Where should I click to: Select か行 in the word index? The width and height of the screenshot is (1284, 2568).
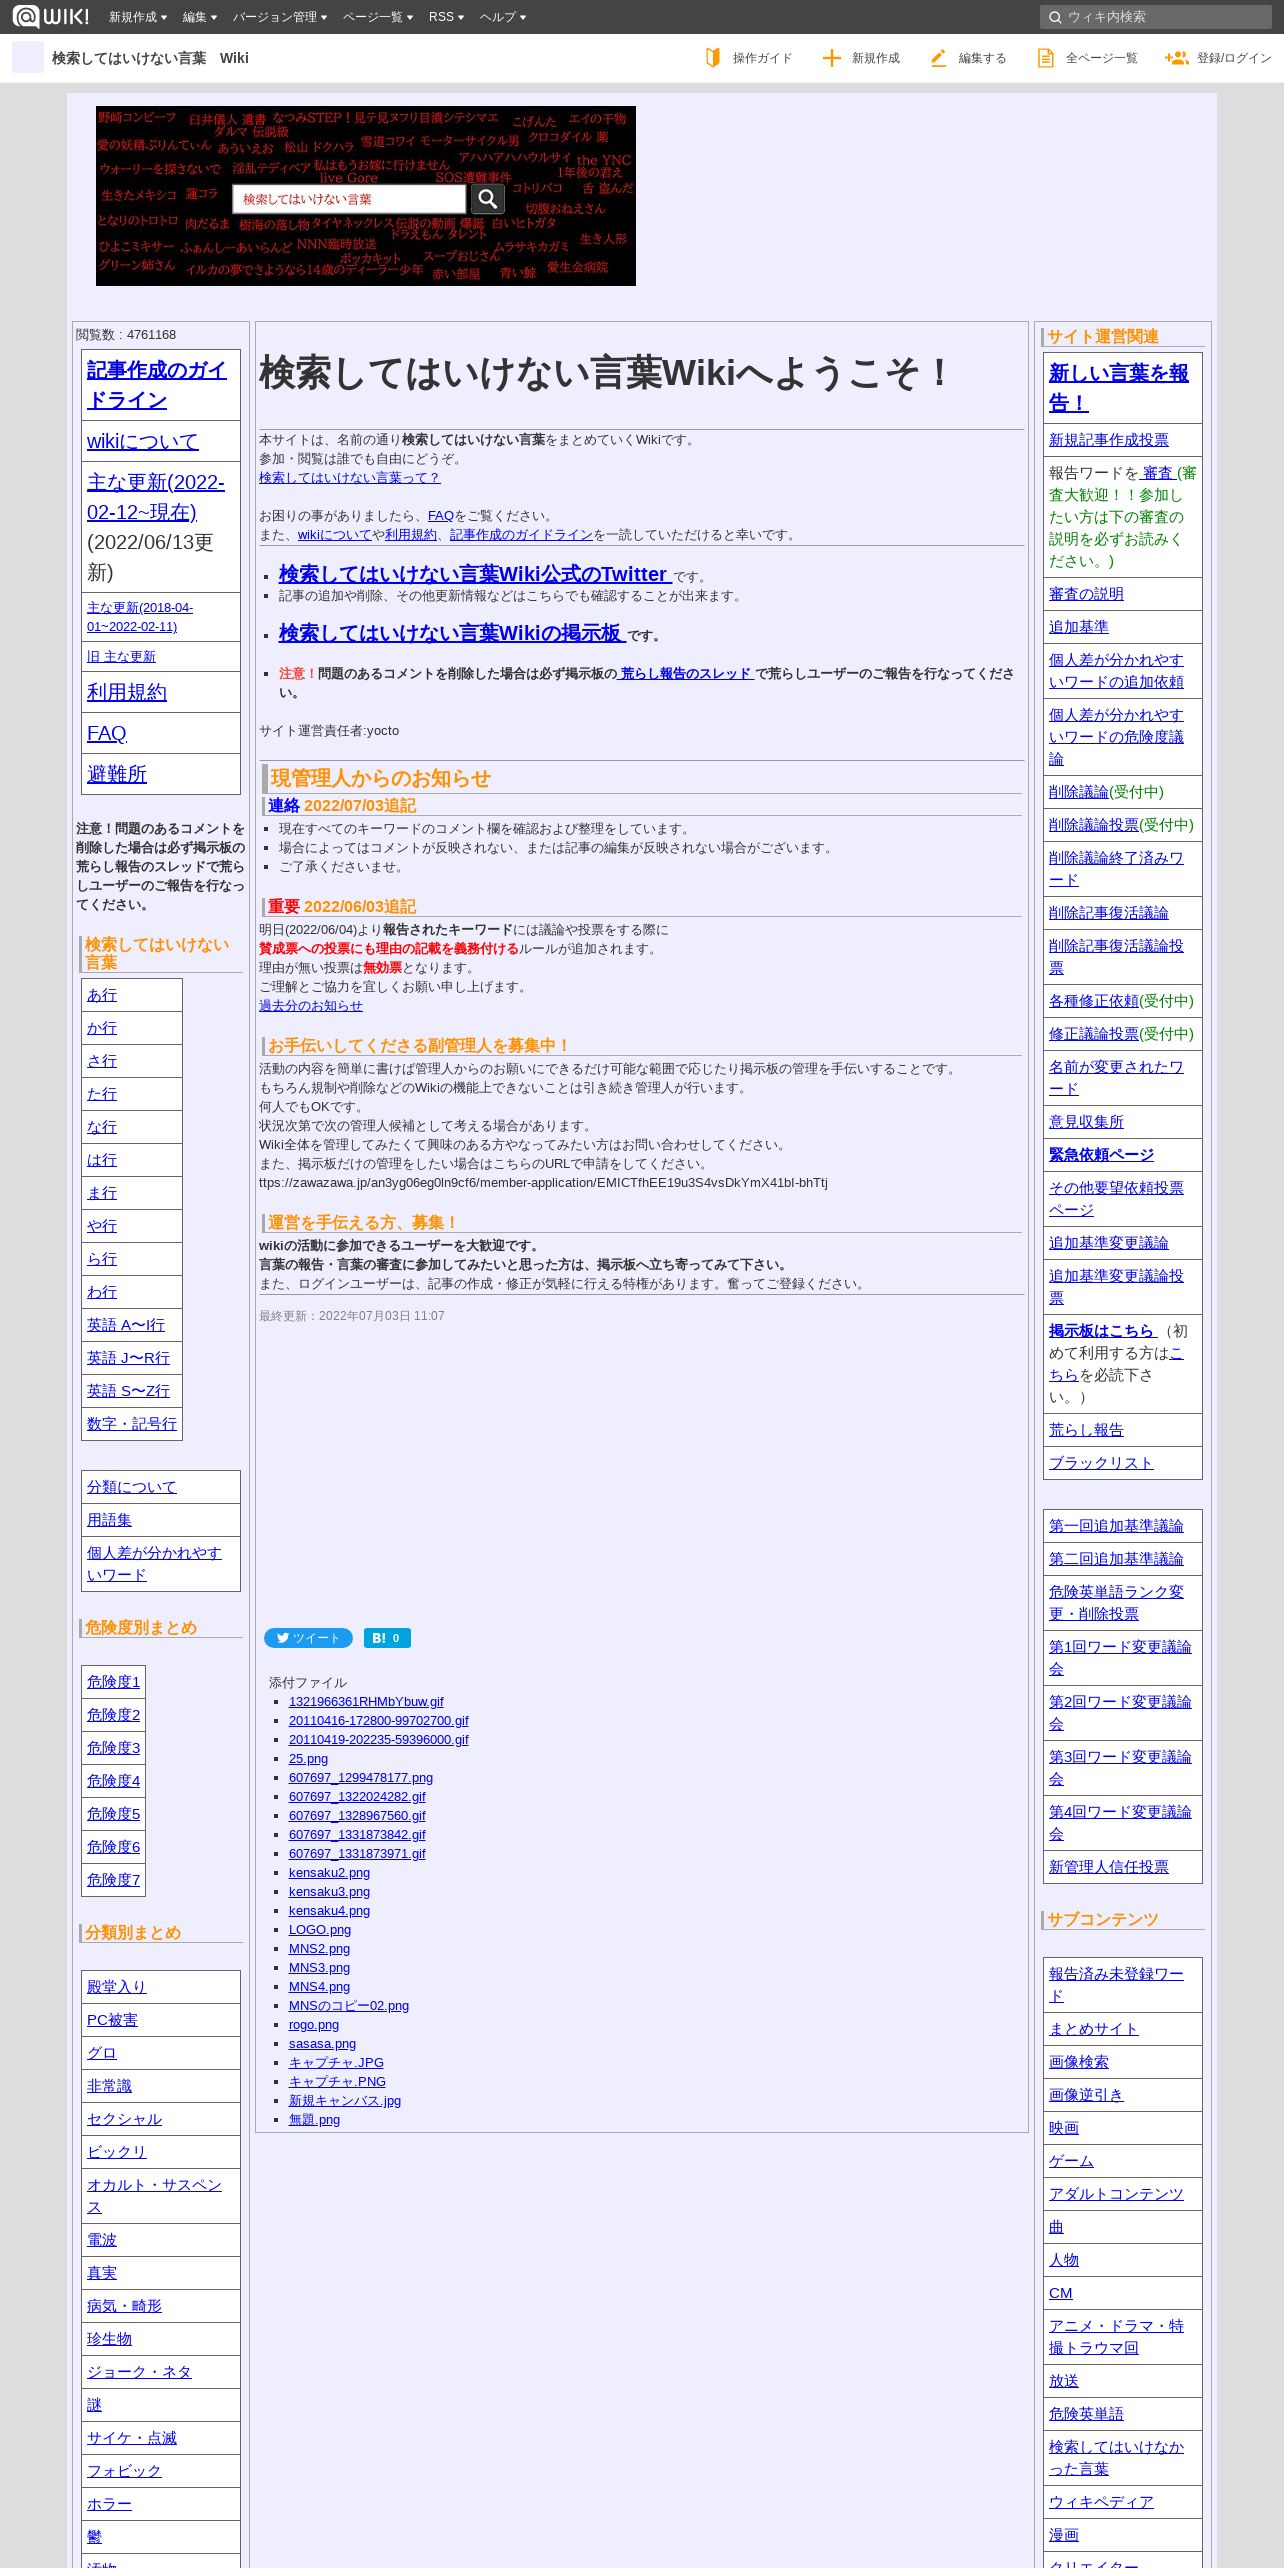[x=101, y=1028]
